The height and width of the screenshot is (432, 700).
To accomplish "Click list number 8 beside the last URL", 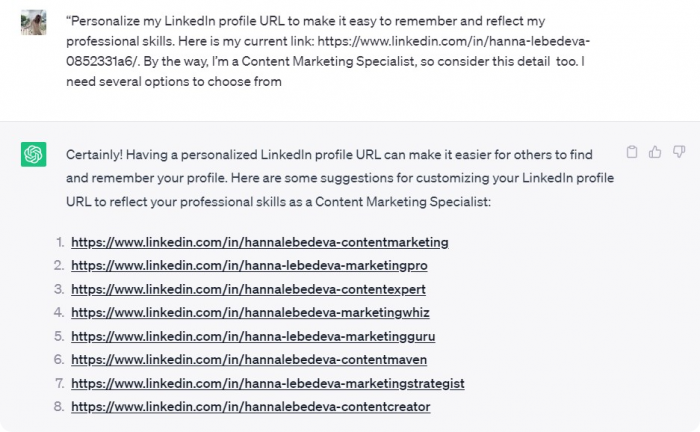I will click(59, 407).
